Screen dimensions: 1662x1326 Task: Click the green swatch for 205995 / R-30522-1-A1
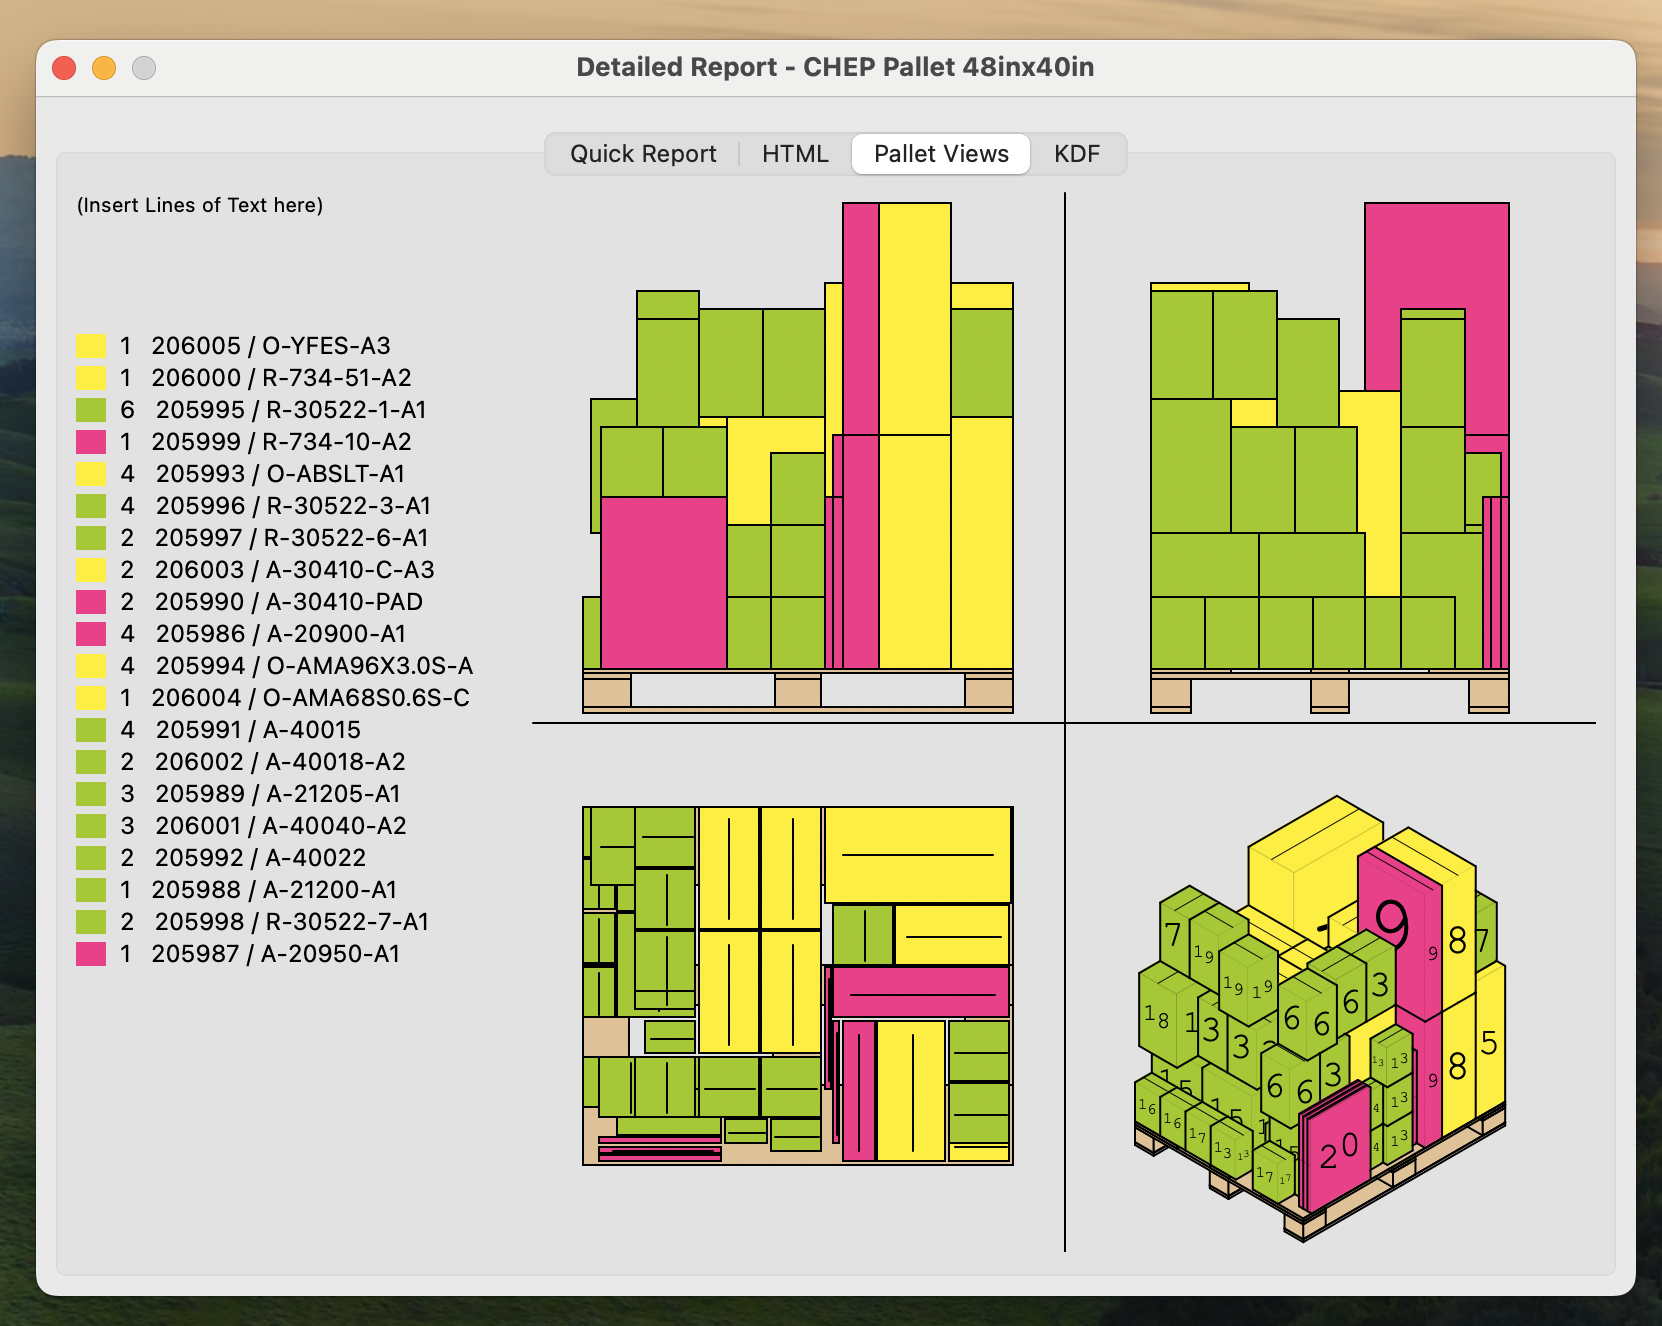click(91, 410)
